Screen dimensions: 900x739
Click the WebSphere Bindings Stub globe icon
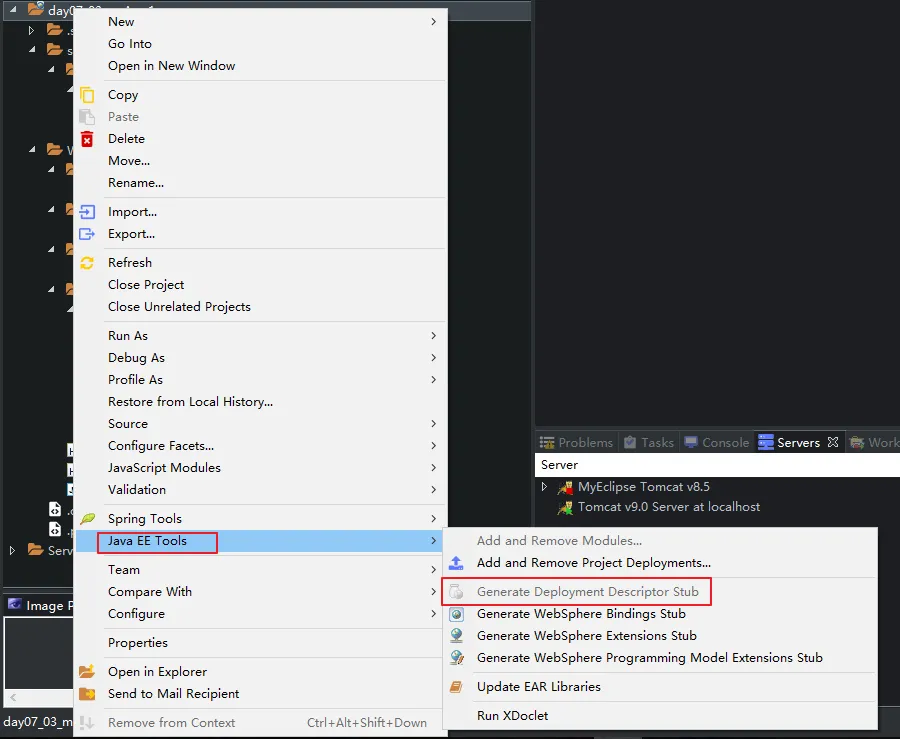456,614
